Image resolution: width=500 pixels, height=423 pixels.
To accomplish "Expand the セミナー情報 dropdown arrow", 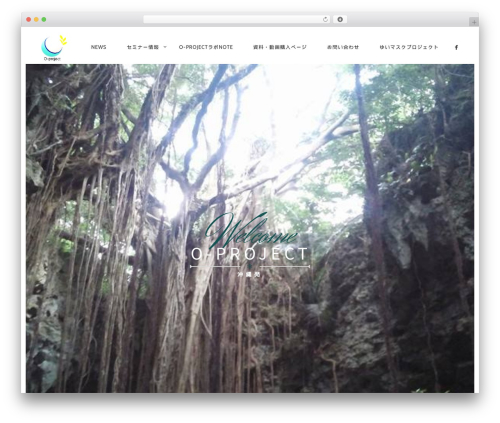I will (x=165, y=47).
